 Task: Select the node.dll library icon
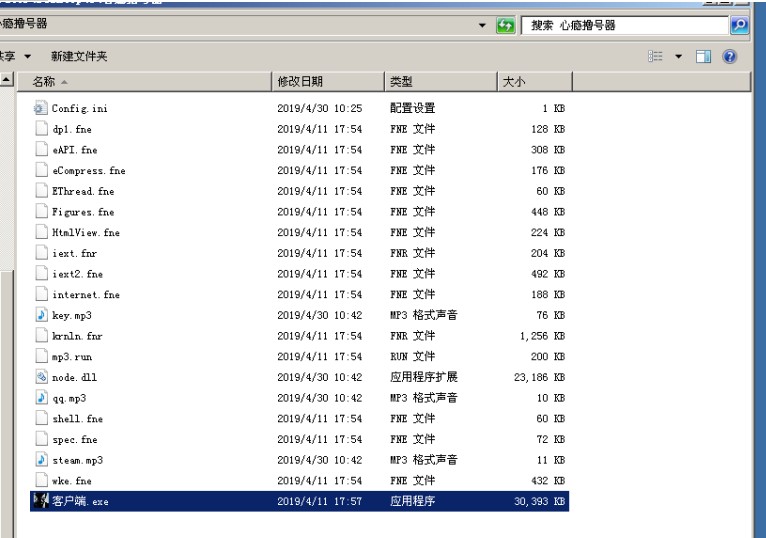point(42,377)
